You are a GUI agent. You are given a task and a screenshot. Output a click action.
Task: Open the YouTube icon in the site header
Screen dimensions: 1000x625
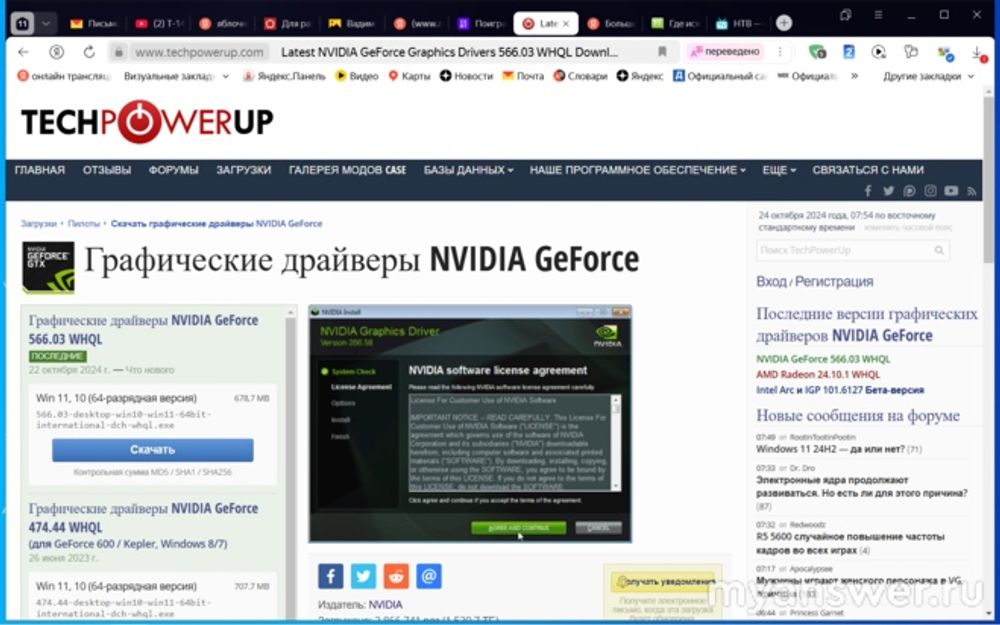pyautogui.click(x=950, y=191)
